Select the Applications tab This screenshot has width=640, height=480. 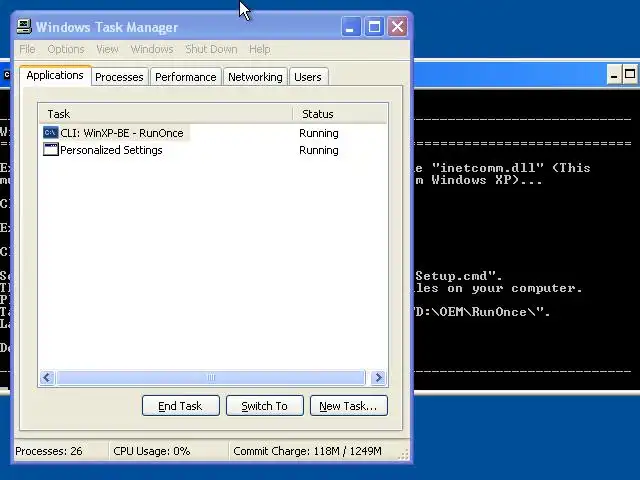[x=55, y=76]
